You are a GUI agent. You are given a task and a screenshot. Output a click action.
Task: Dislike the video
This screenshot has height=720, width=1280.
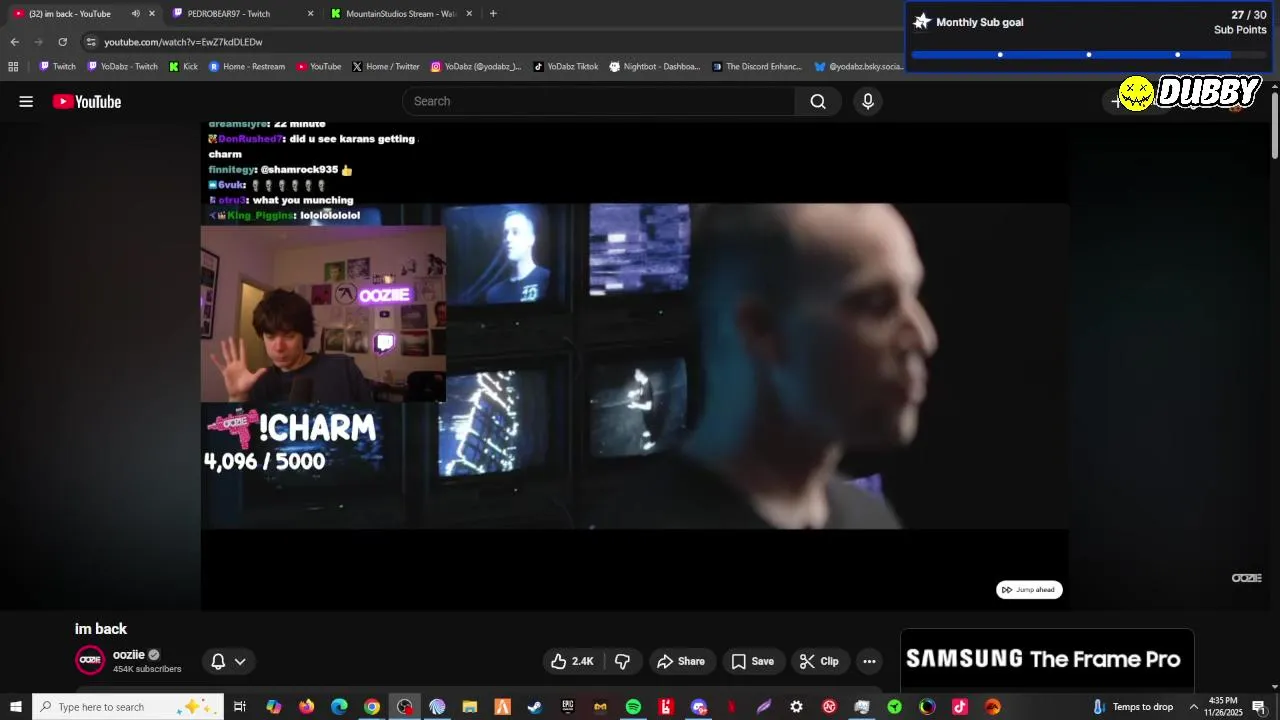click(622, 661)
